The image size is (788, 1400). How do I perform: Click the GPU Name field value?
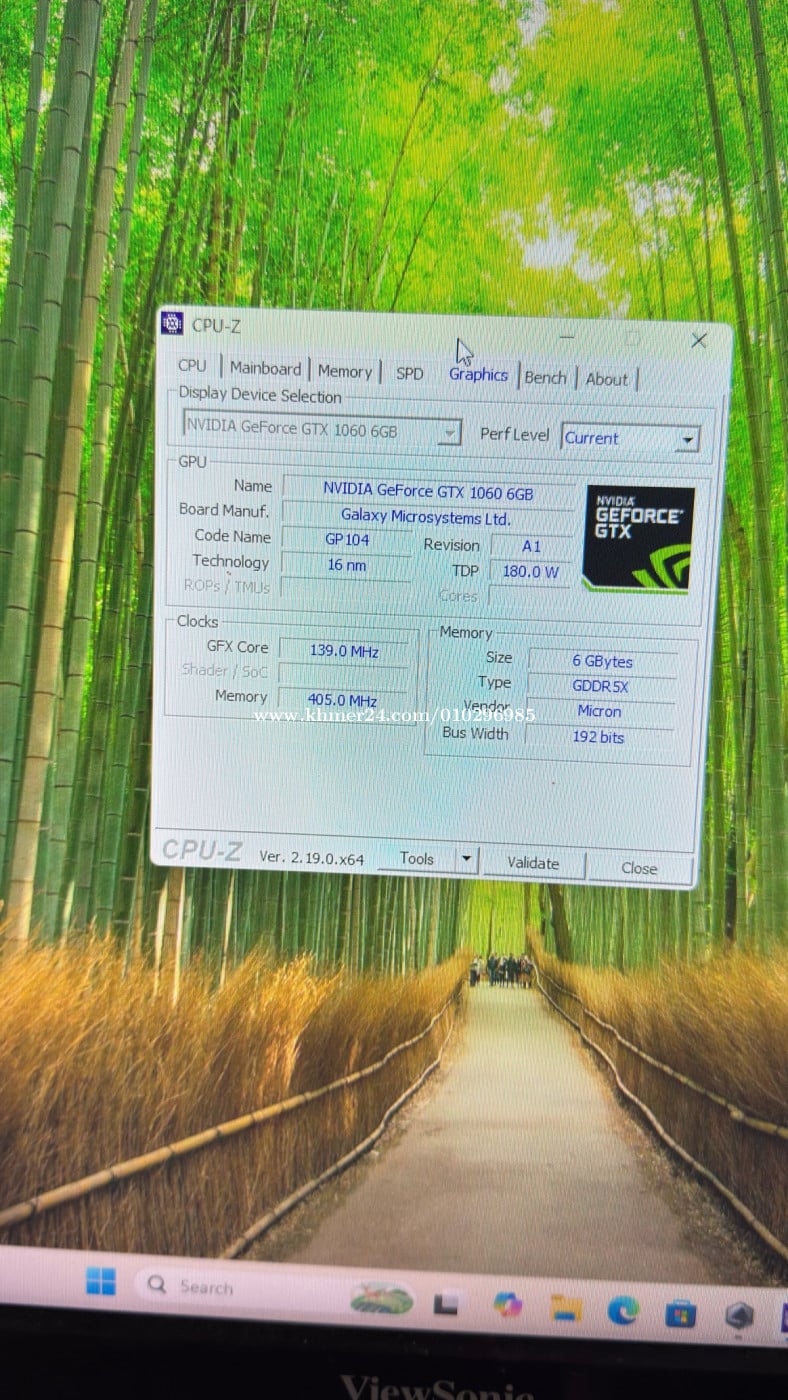428,491
